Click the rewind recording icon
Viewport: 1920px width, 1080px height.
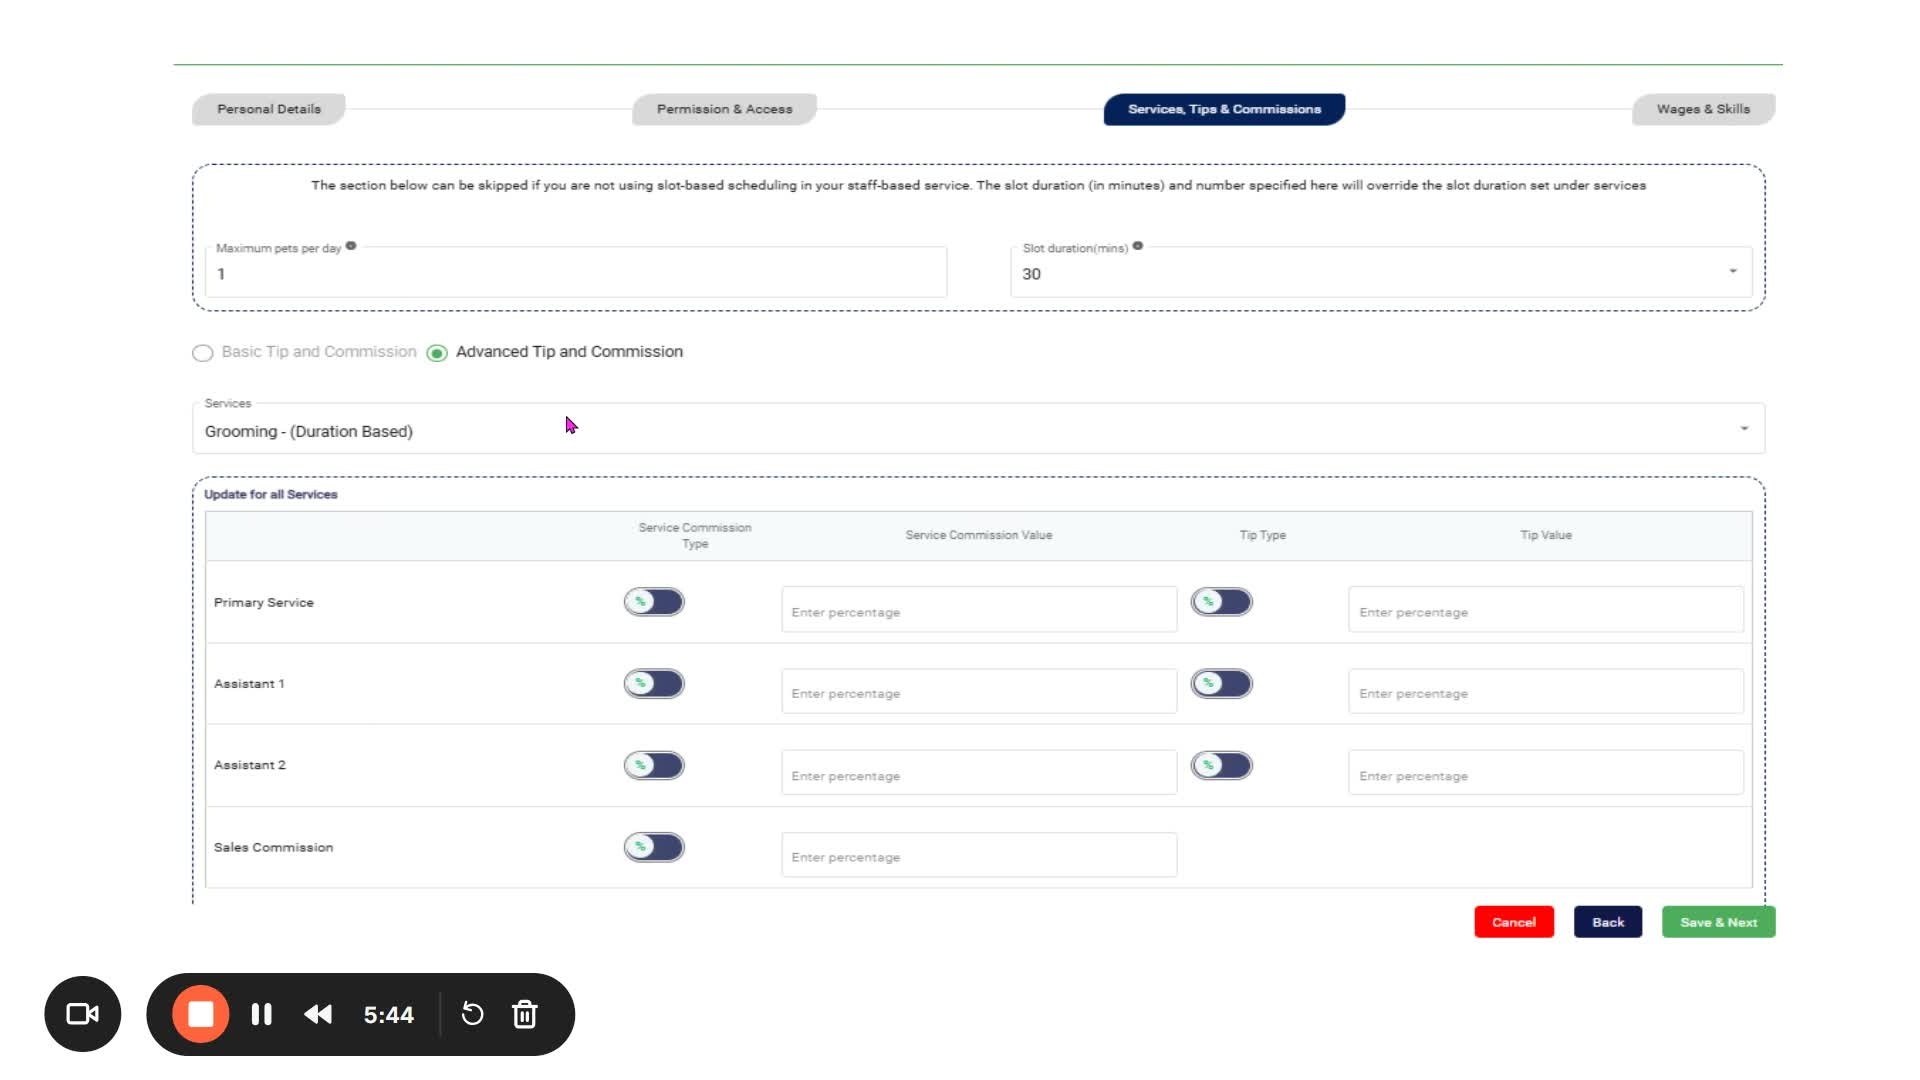pyautogui.click(x=318, y=1014)
